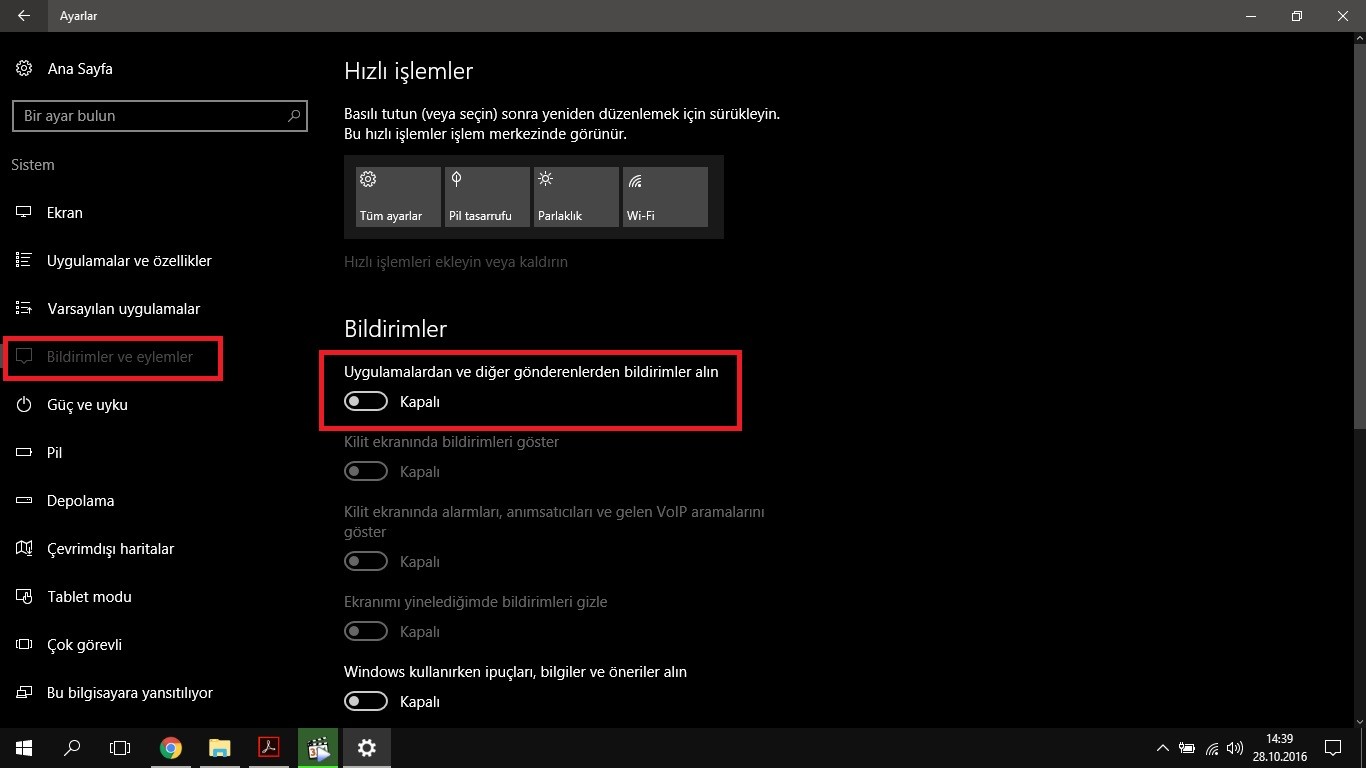1366x768 pixels.
Task: Click the Güç ve uyku power icon
Action: tap(25, 405)
